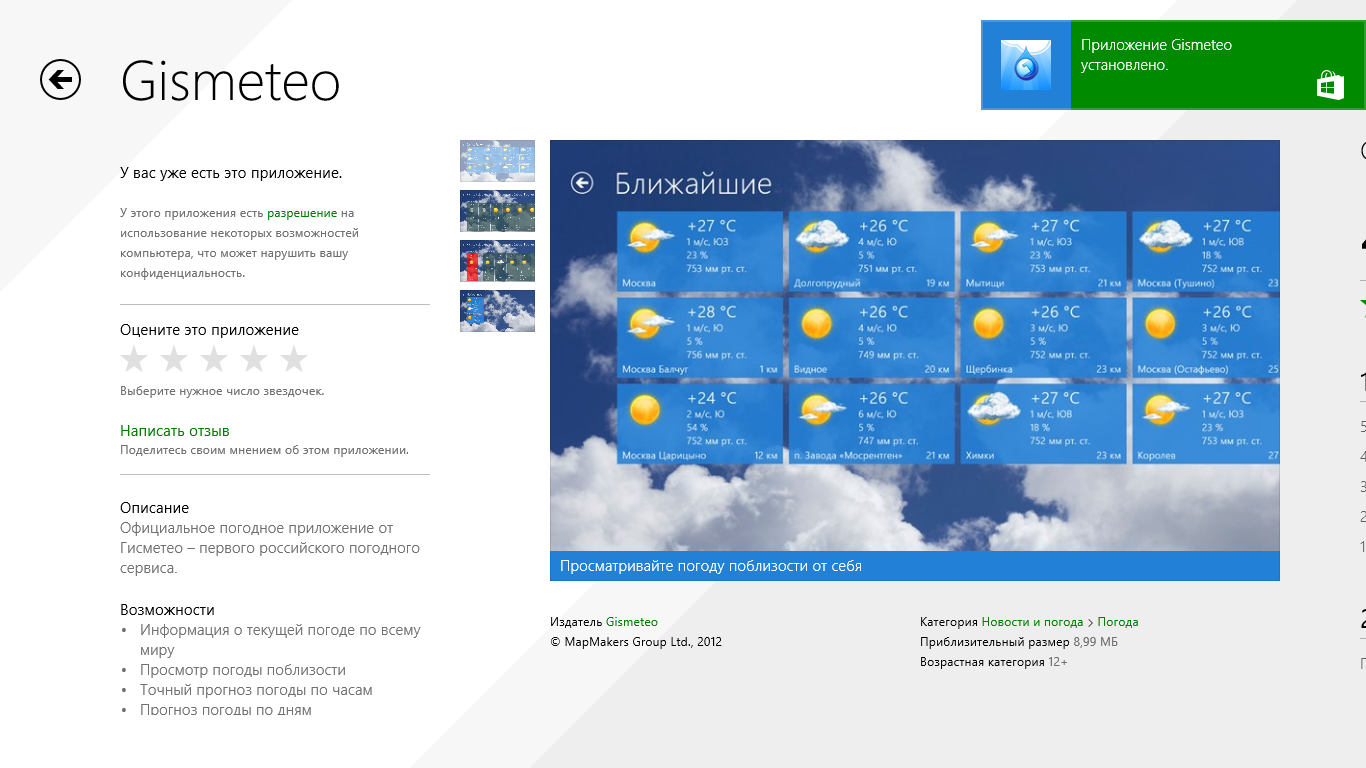Click the Москва (Тушино) weather tile
This screenshot has width=1366, height=768.
[x=1206, y=251]
